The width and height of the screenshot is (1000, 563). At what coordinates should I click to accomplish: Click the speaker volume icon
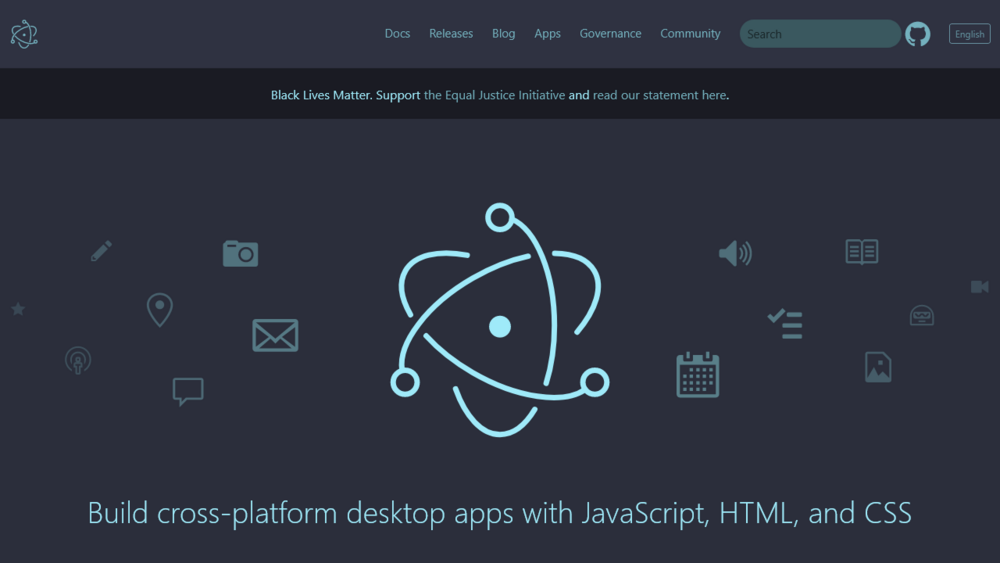735,253
